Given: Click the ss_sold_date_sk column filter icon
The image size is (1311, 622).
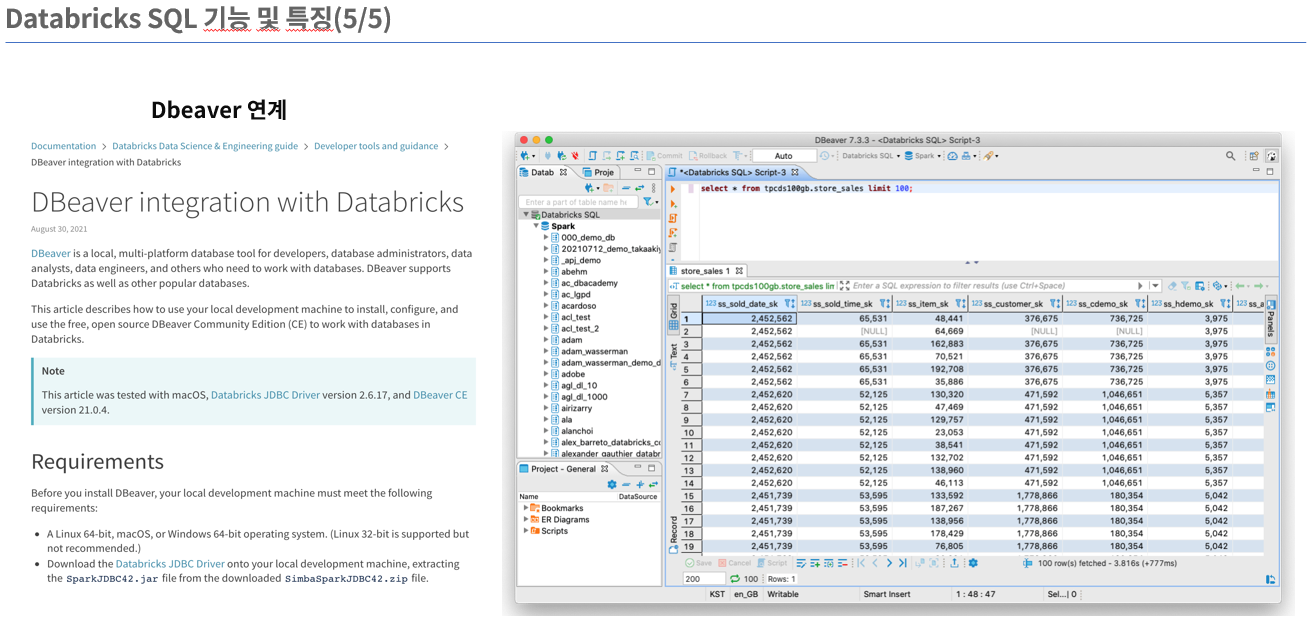Looking at the screenshot, I should (x=787, y=304).
